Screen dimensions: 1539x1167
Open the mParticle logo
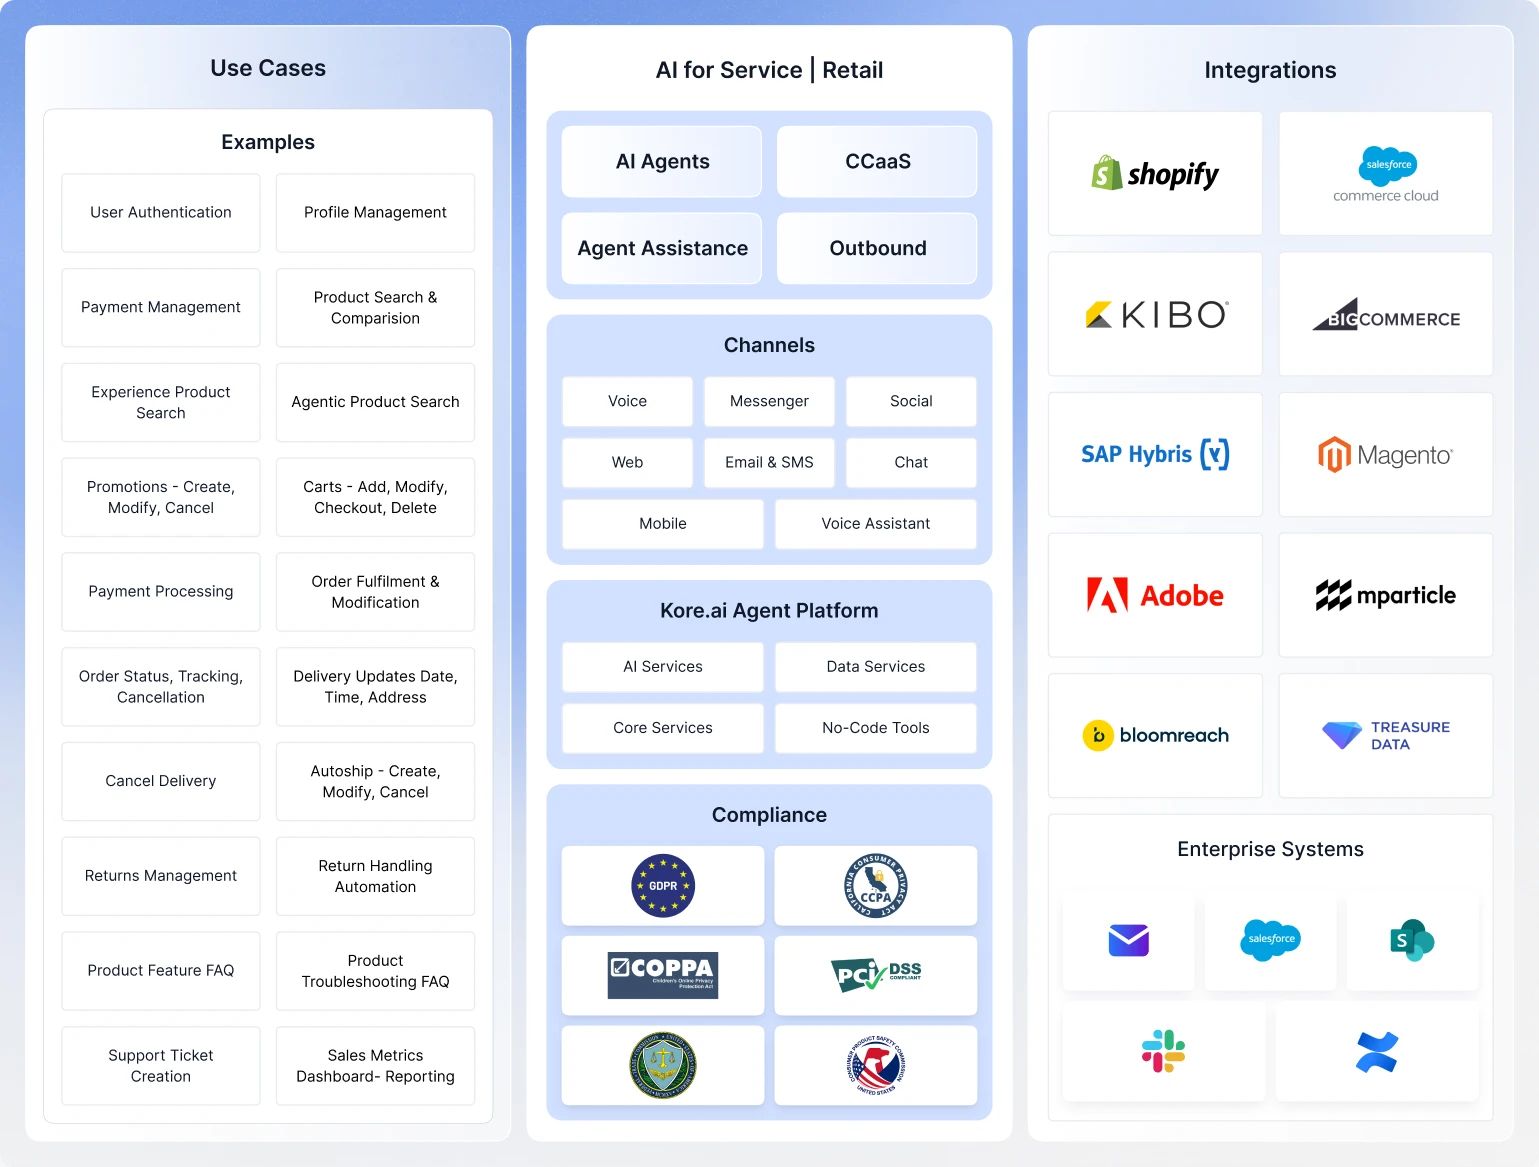1386,595
